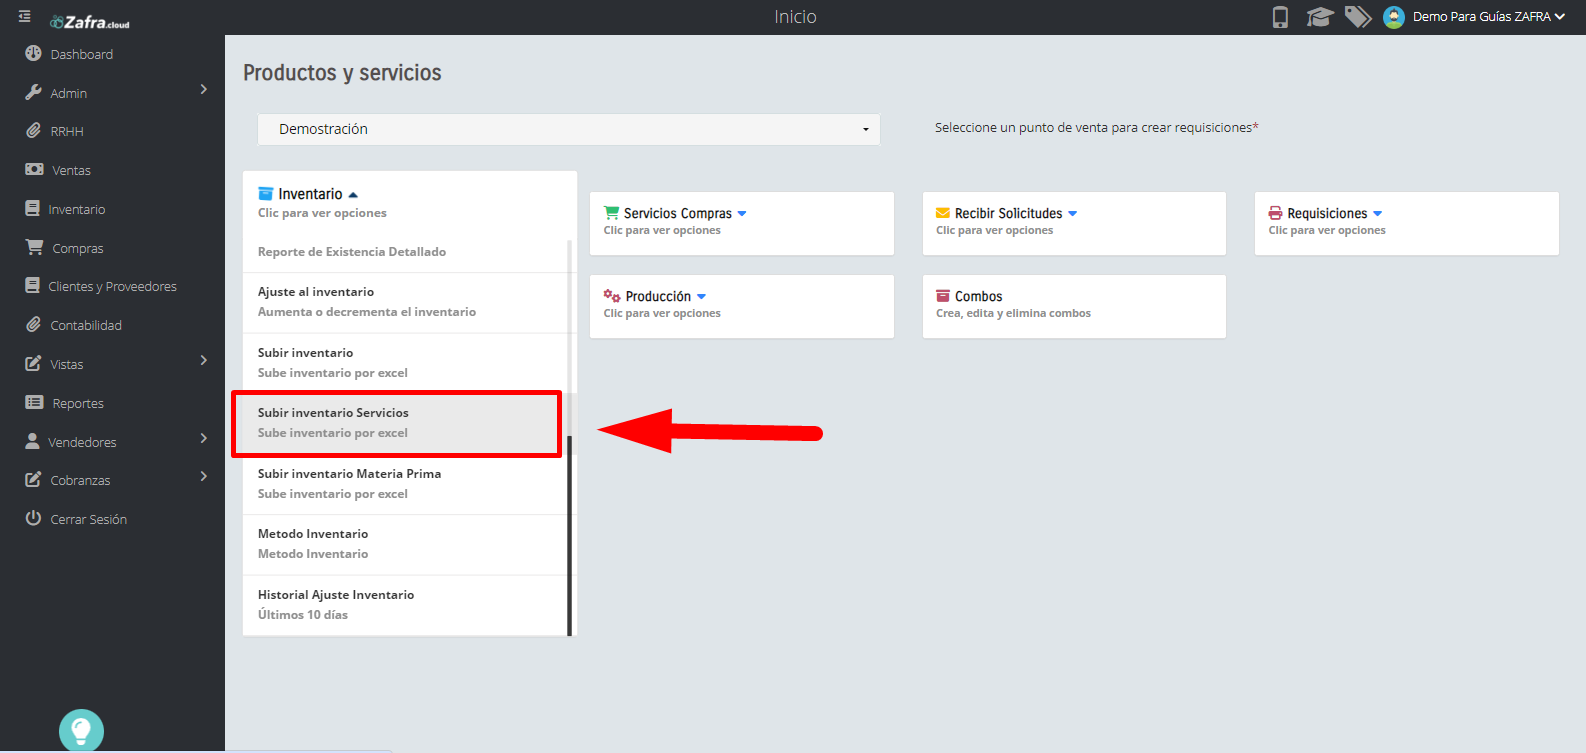Go to Dashboard in sidebar
This screenshot has height=753, width=1586.
[82, 54]
